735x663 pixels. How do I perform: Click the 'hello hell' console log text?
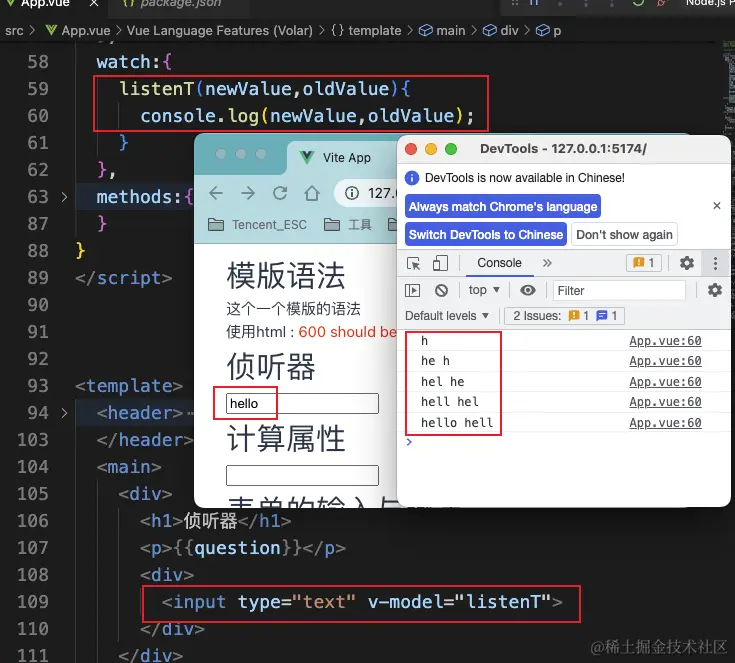coord(457,423)
